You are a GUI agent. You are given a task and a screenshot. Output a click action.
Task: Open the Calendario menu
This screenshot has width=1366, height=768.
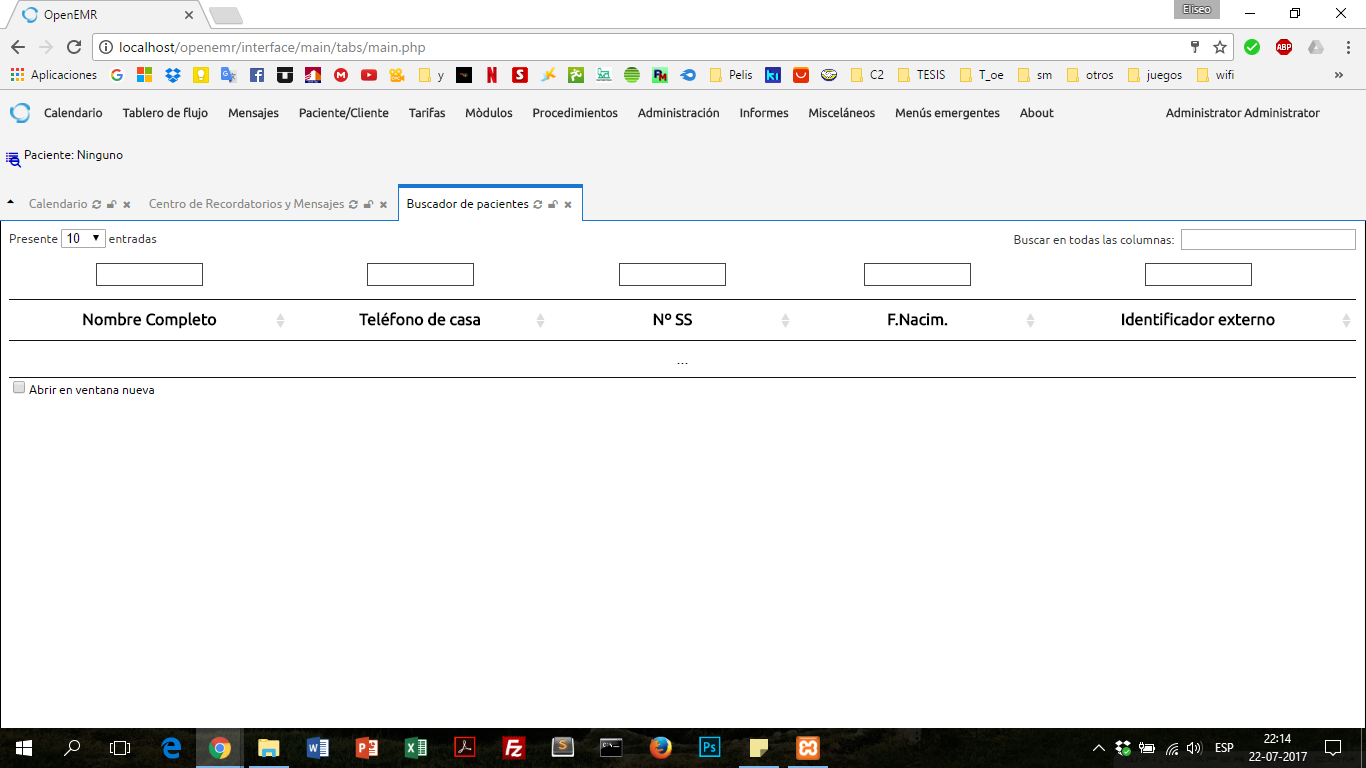(73, 113)
